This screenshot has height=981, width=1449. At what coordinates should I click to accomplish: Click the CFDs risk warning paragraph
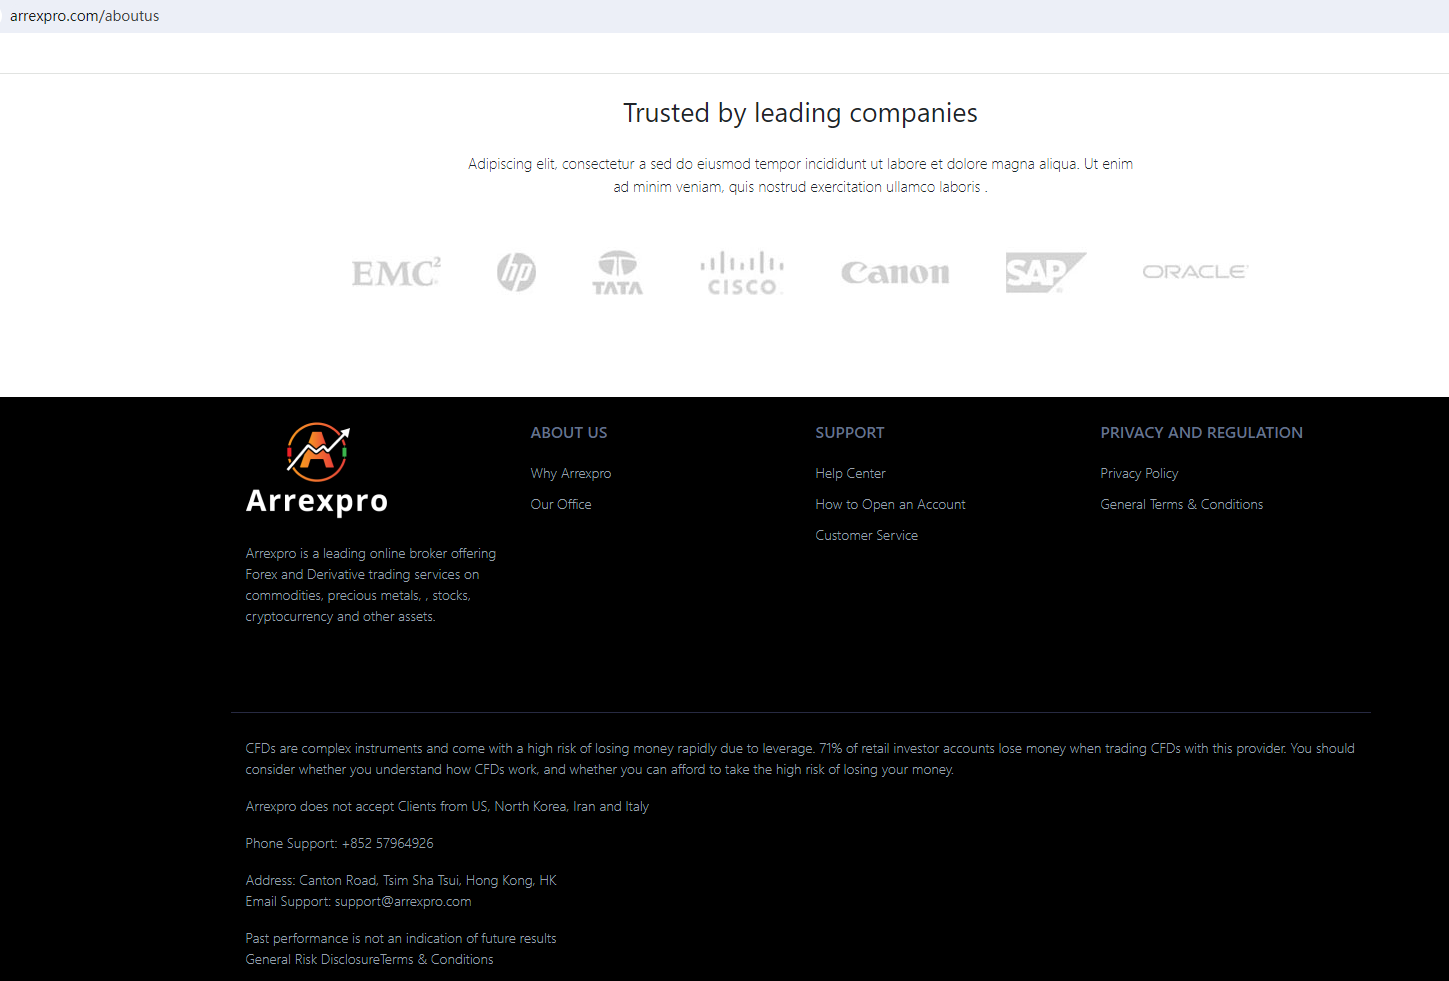800,759
